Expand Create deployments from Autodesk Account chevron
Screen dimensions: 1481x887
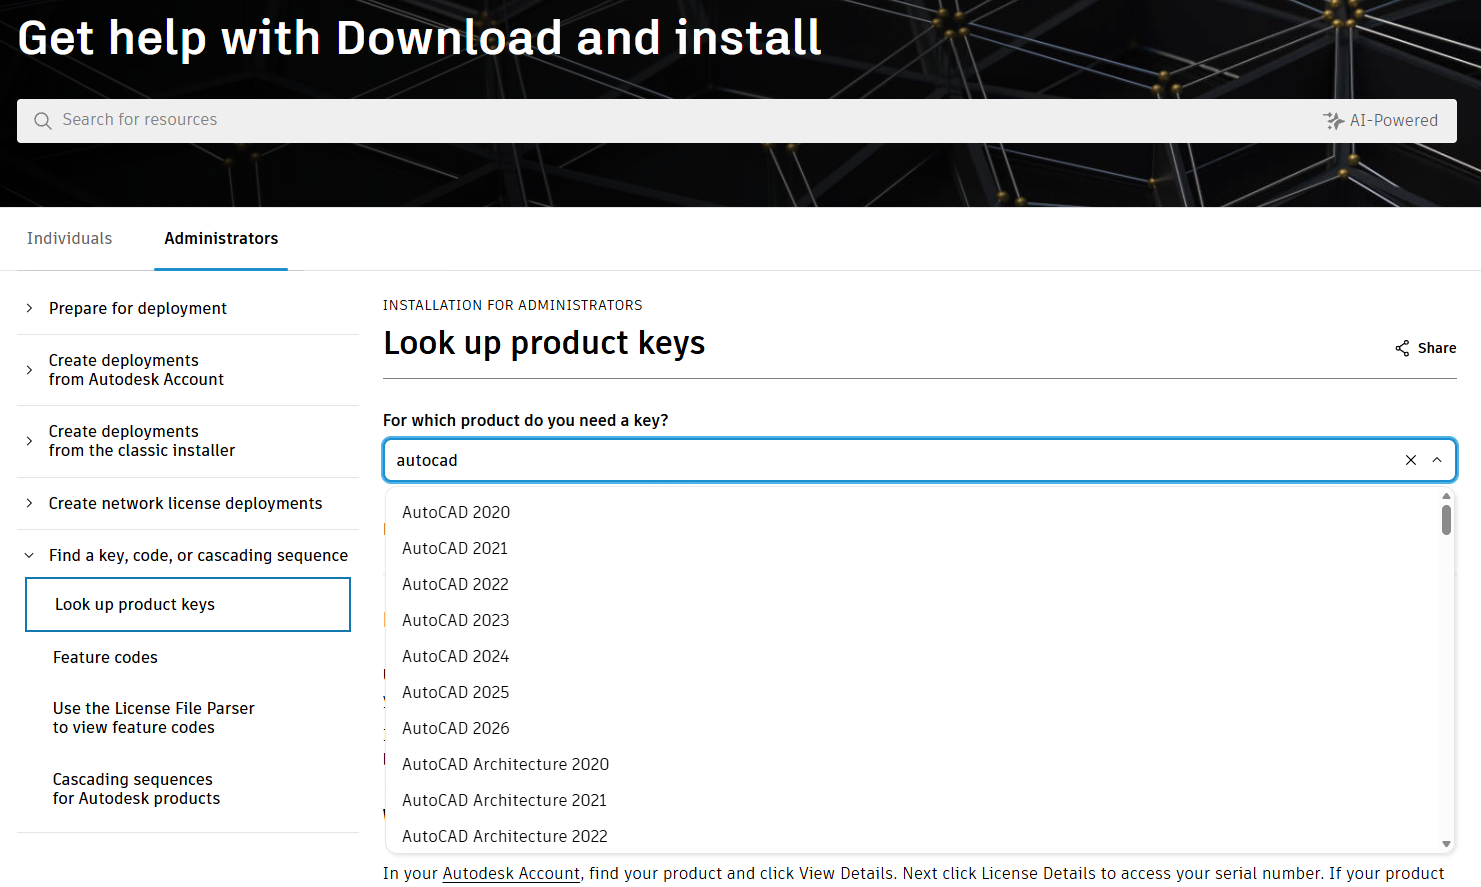29,370
